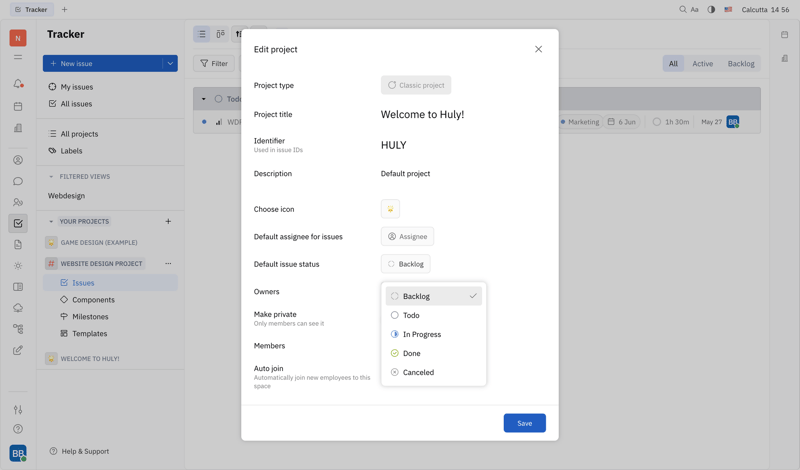Viewport: 800px width, 470px height.
Task: Edit the Default project description field
Action: 405,174
